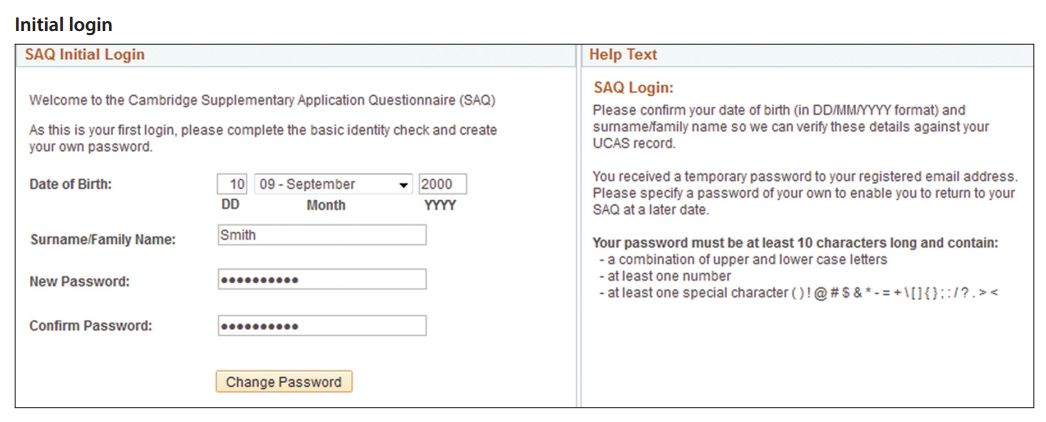1046x422 pixels.
Task: Click the SAQ Login help heading
Action: click(x=634, y=88)
